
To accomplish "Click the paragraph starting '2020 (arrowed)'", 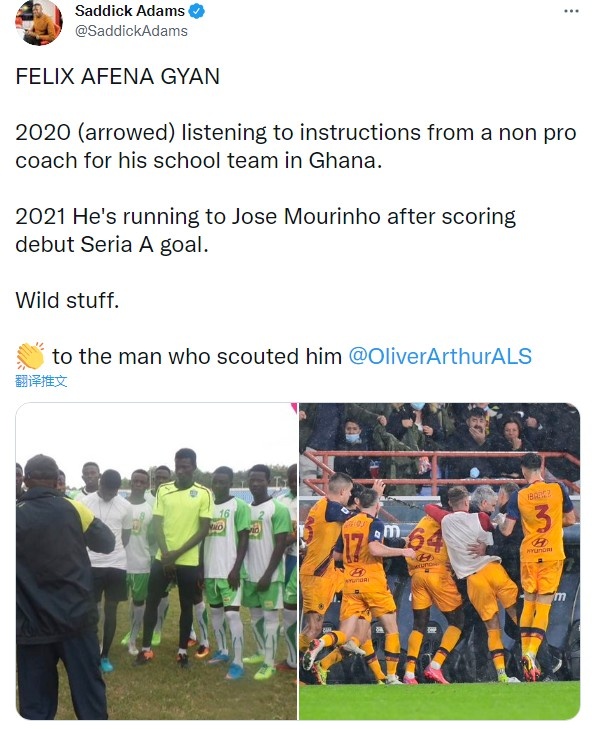I will (x=296, y=146).
